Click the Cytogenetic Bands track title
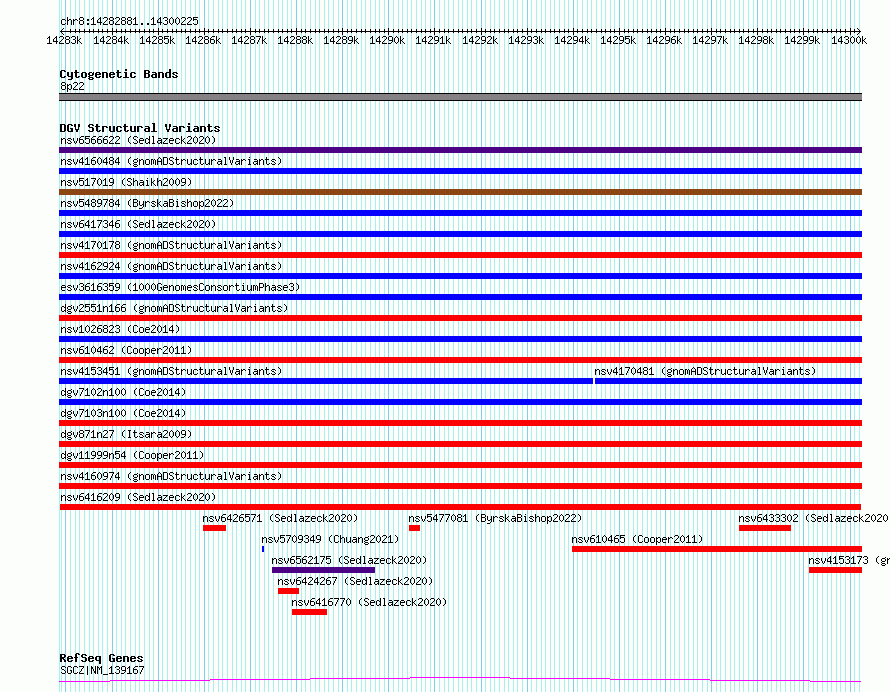The image size is (890, 692). coord(119,74)
